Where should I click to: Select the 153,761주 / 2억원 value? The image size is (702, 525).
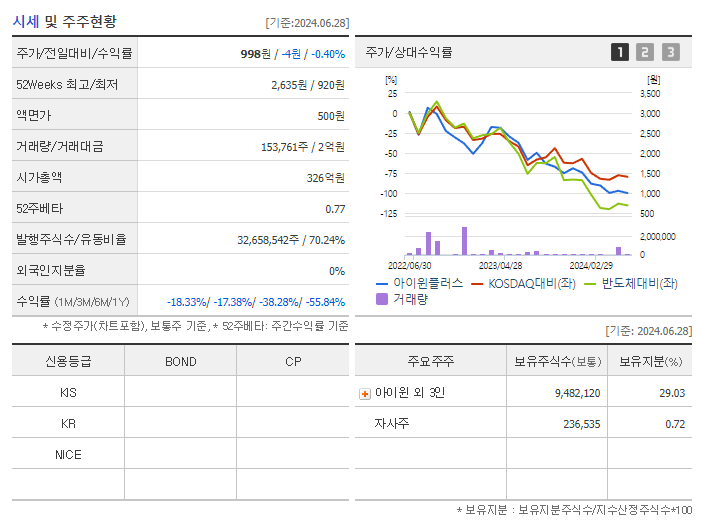(303, 147)
